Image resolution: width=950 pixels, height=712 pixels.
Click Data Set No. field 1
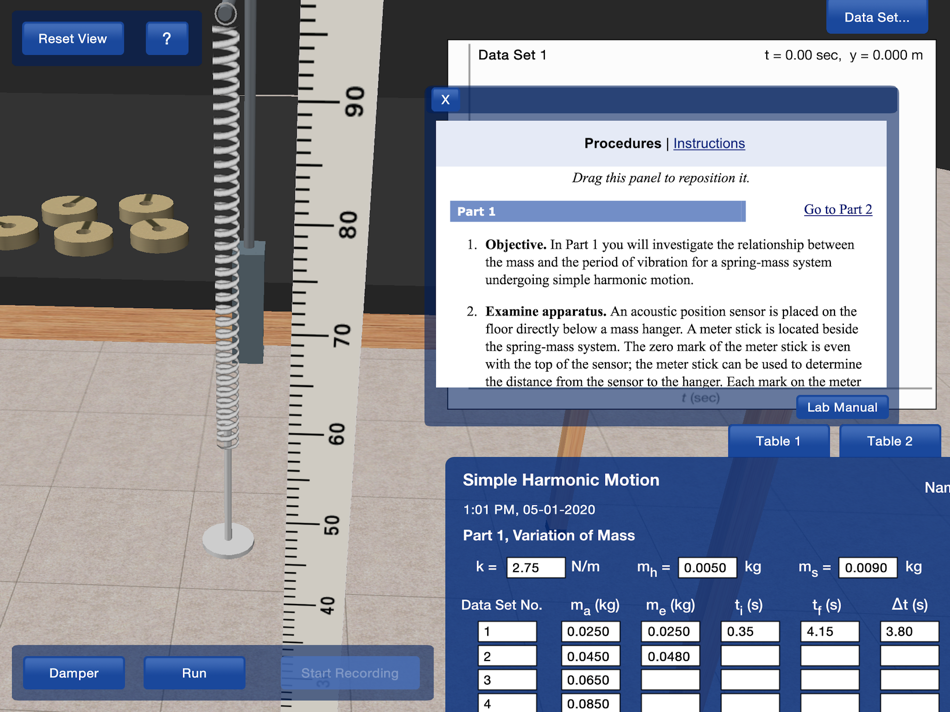pos(507,631)
